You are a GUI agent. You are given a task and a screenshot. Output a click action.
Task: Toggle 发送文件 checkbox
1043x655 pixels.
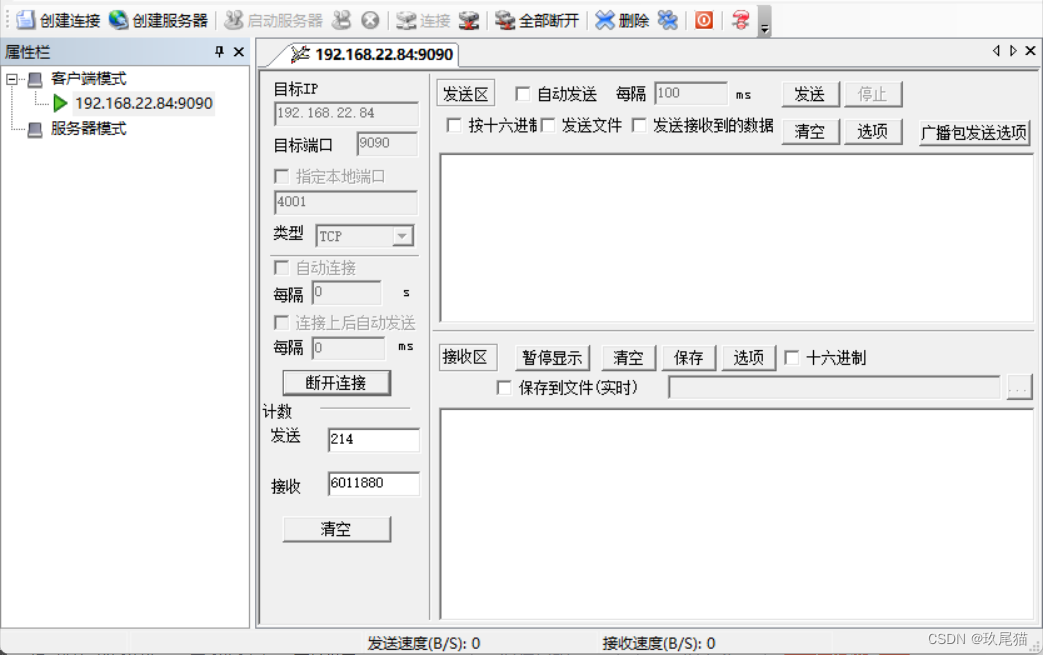[547, 125]
